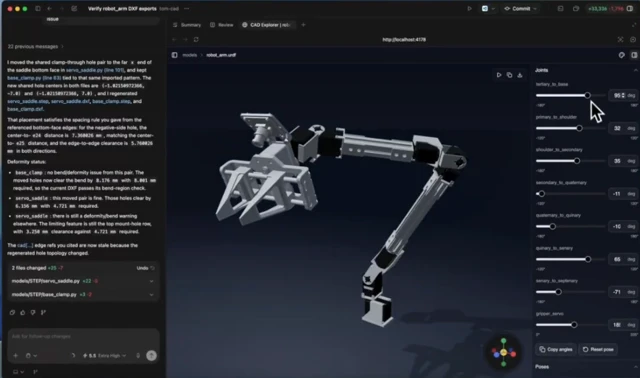Open the models breadcrumb
640x378 pixels.
pyautogui.click(x=189, y=55)
